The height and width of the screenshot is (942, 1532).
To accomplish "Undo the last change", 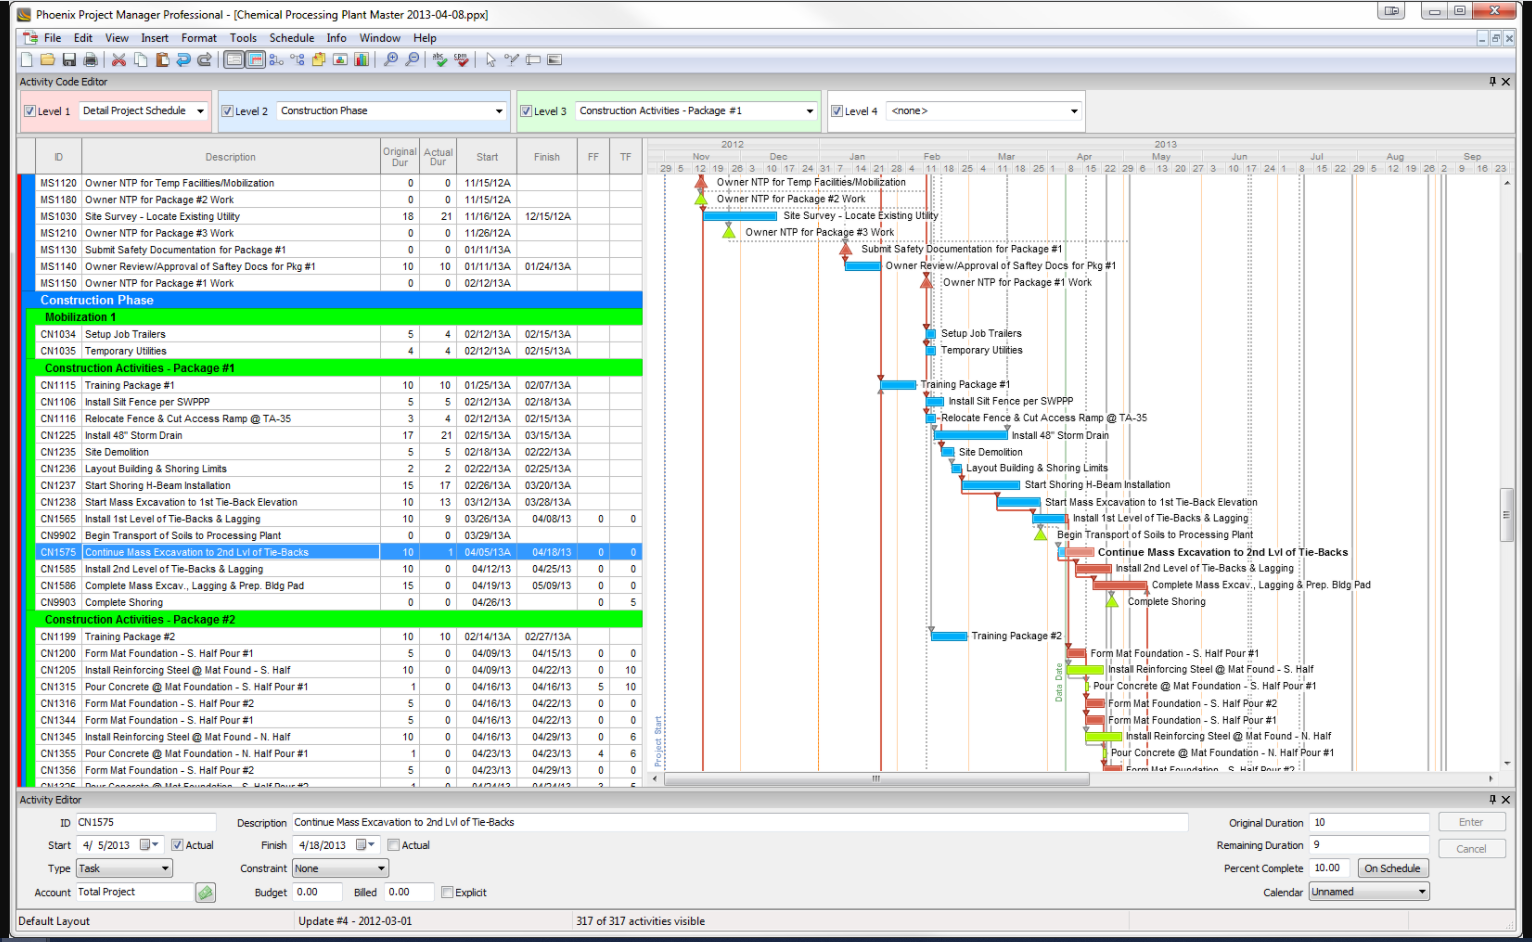I will (x=183, y=59).
